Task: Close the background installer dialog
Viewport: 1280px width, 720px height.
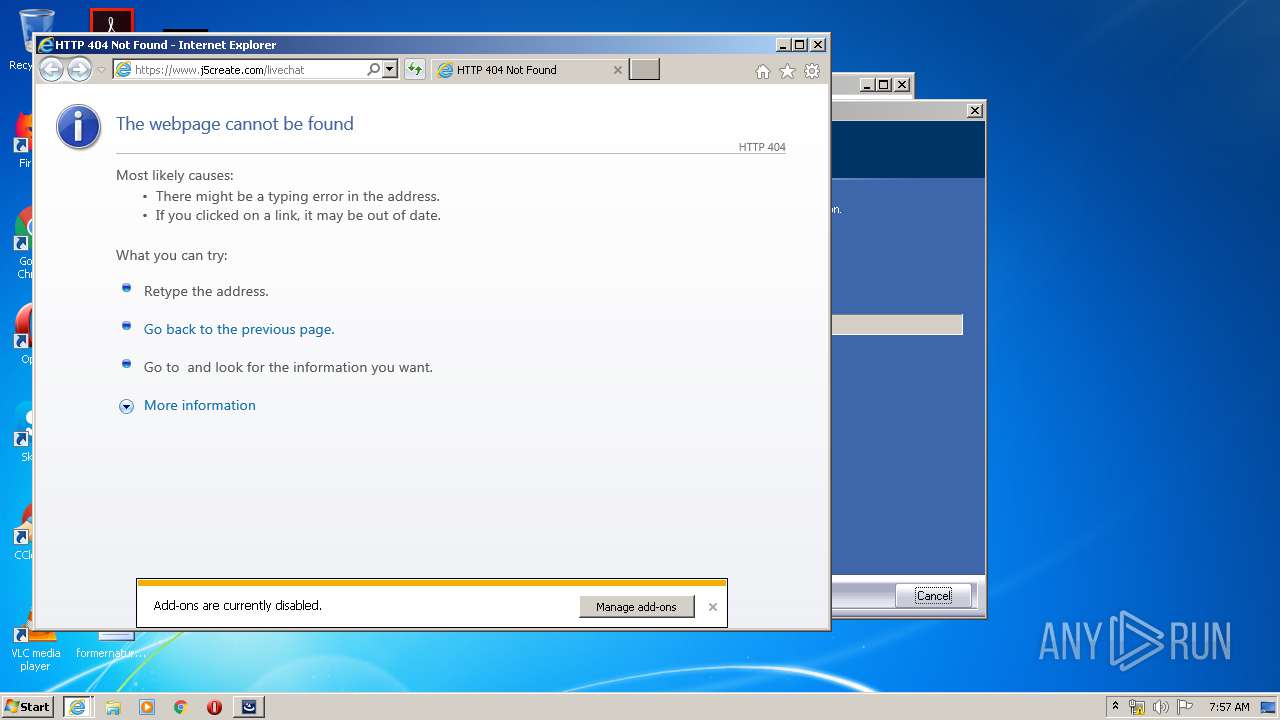Action: pos(975,111)
